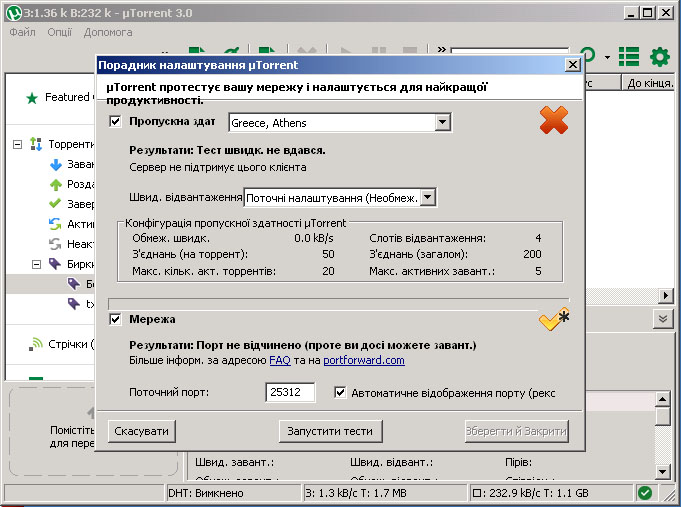Click the download speed status bar entry
This screenshot has width=681, height=507.
(385, 493)
